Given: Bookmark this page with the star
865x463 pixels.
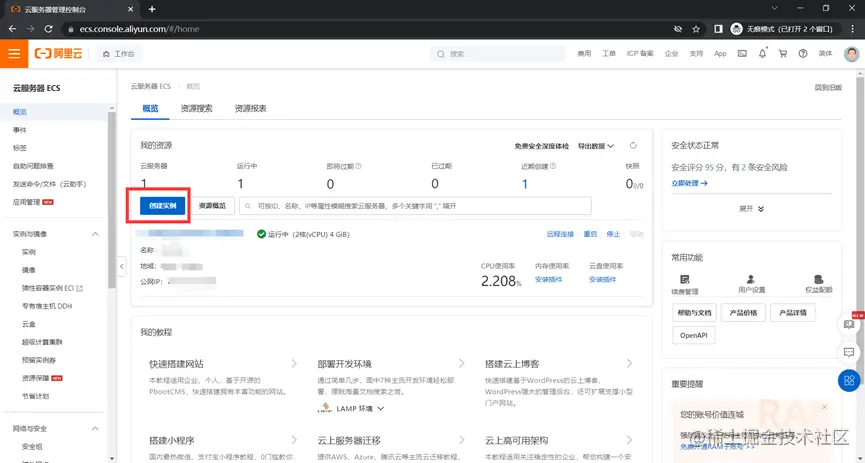Looking at the screenshot, I should pos(696,29).
